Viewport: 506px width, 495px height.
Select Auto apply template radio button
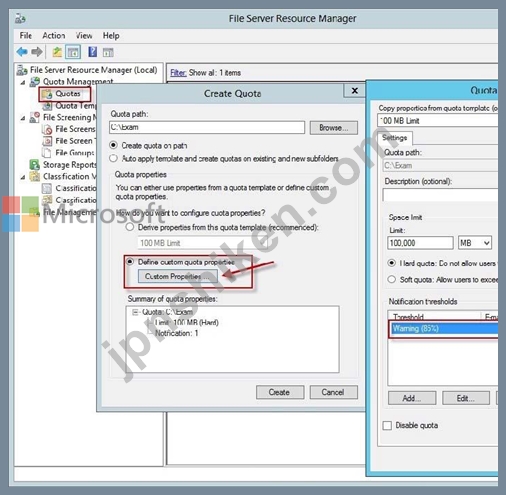coord(114,158)
